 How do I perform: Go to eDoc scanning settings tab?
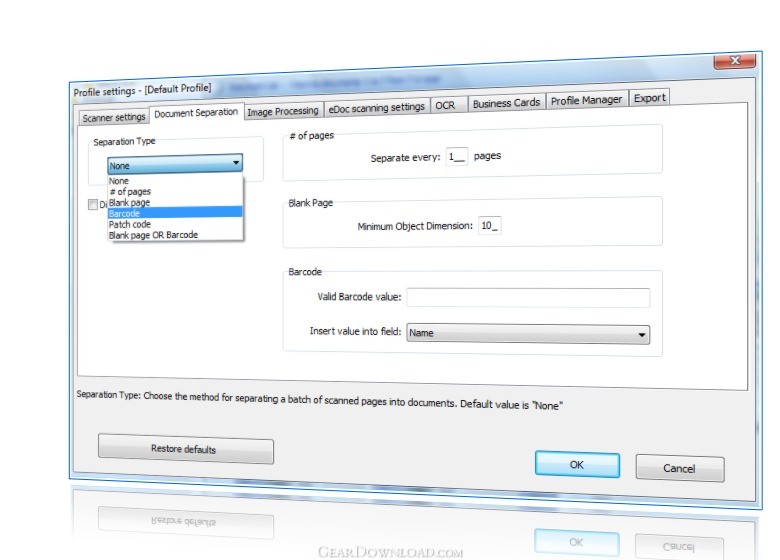377,107
